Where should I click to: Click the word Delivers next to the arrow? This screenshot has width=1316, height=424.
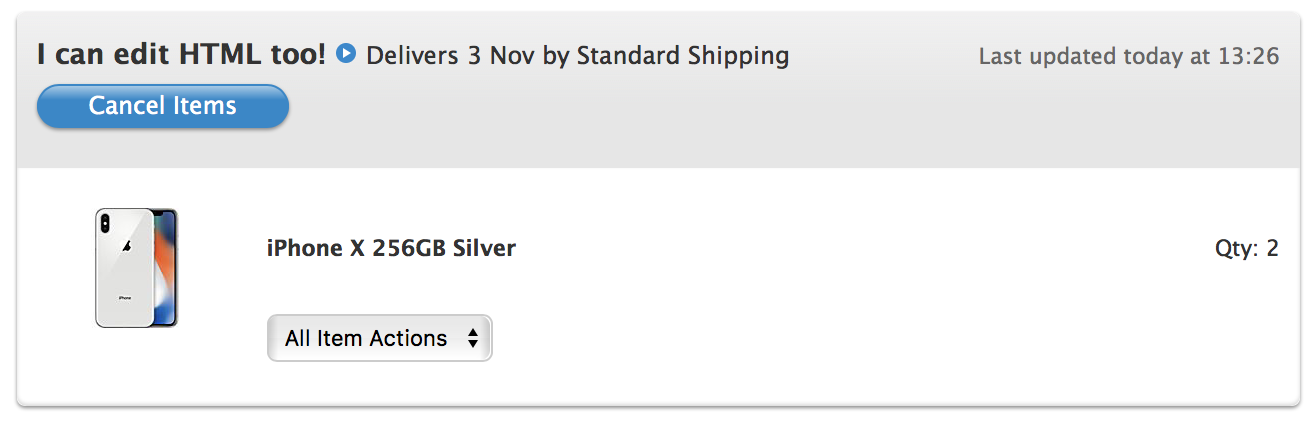click(414, 55)
